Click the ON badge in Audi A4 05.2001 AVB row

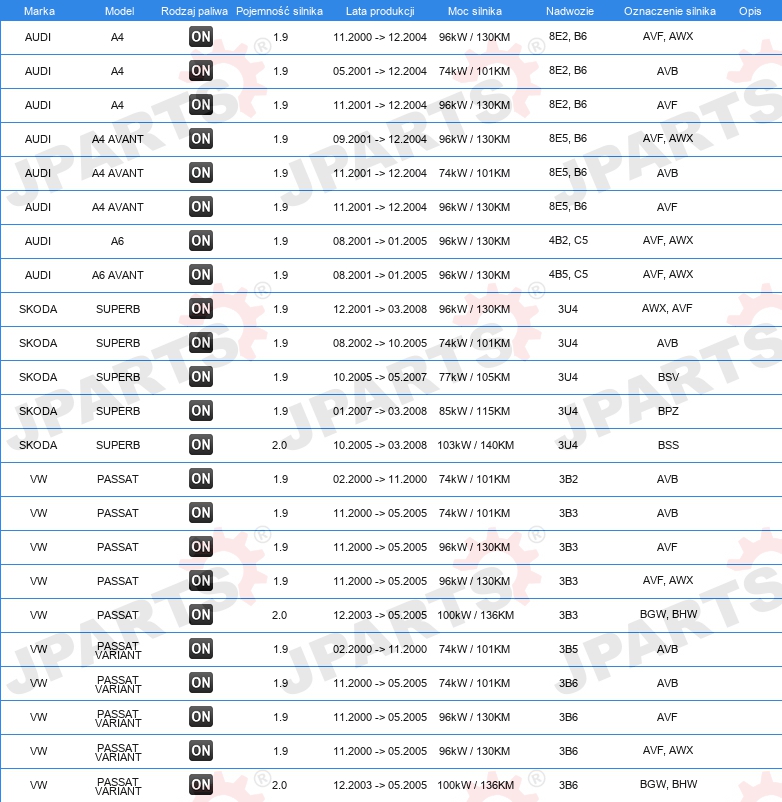click(200, 71)
